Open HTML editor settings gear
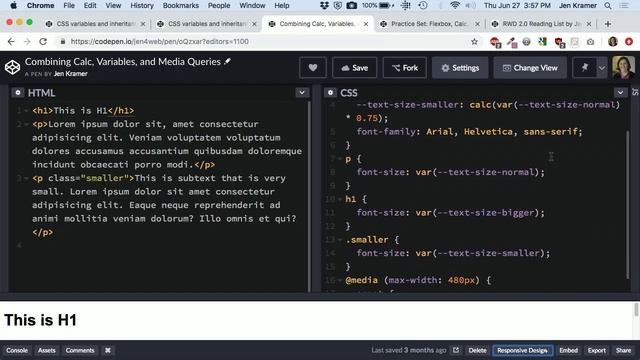640x360 pixels. 18,93
